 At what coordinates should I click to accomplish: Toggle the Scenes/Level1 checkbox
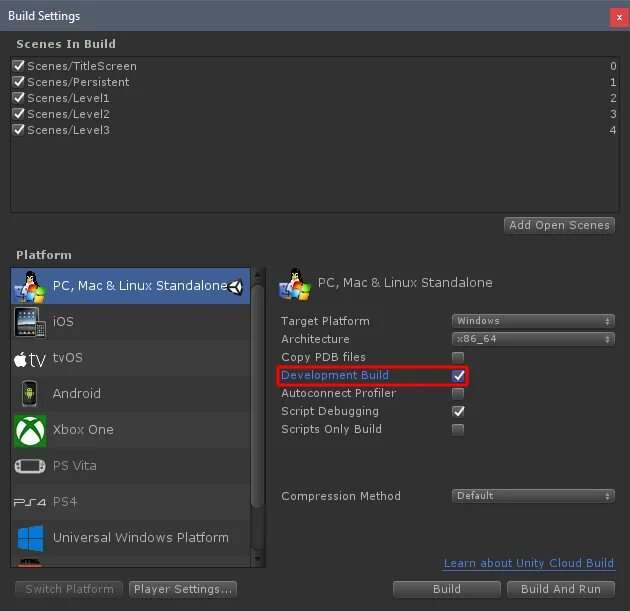(18, 98)
